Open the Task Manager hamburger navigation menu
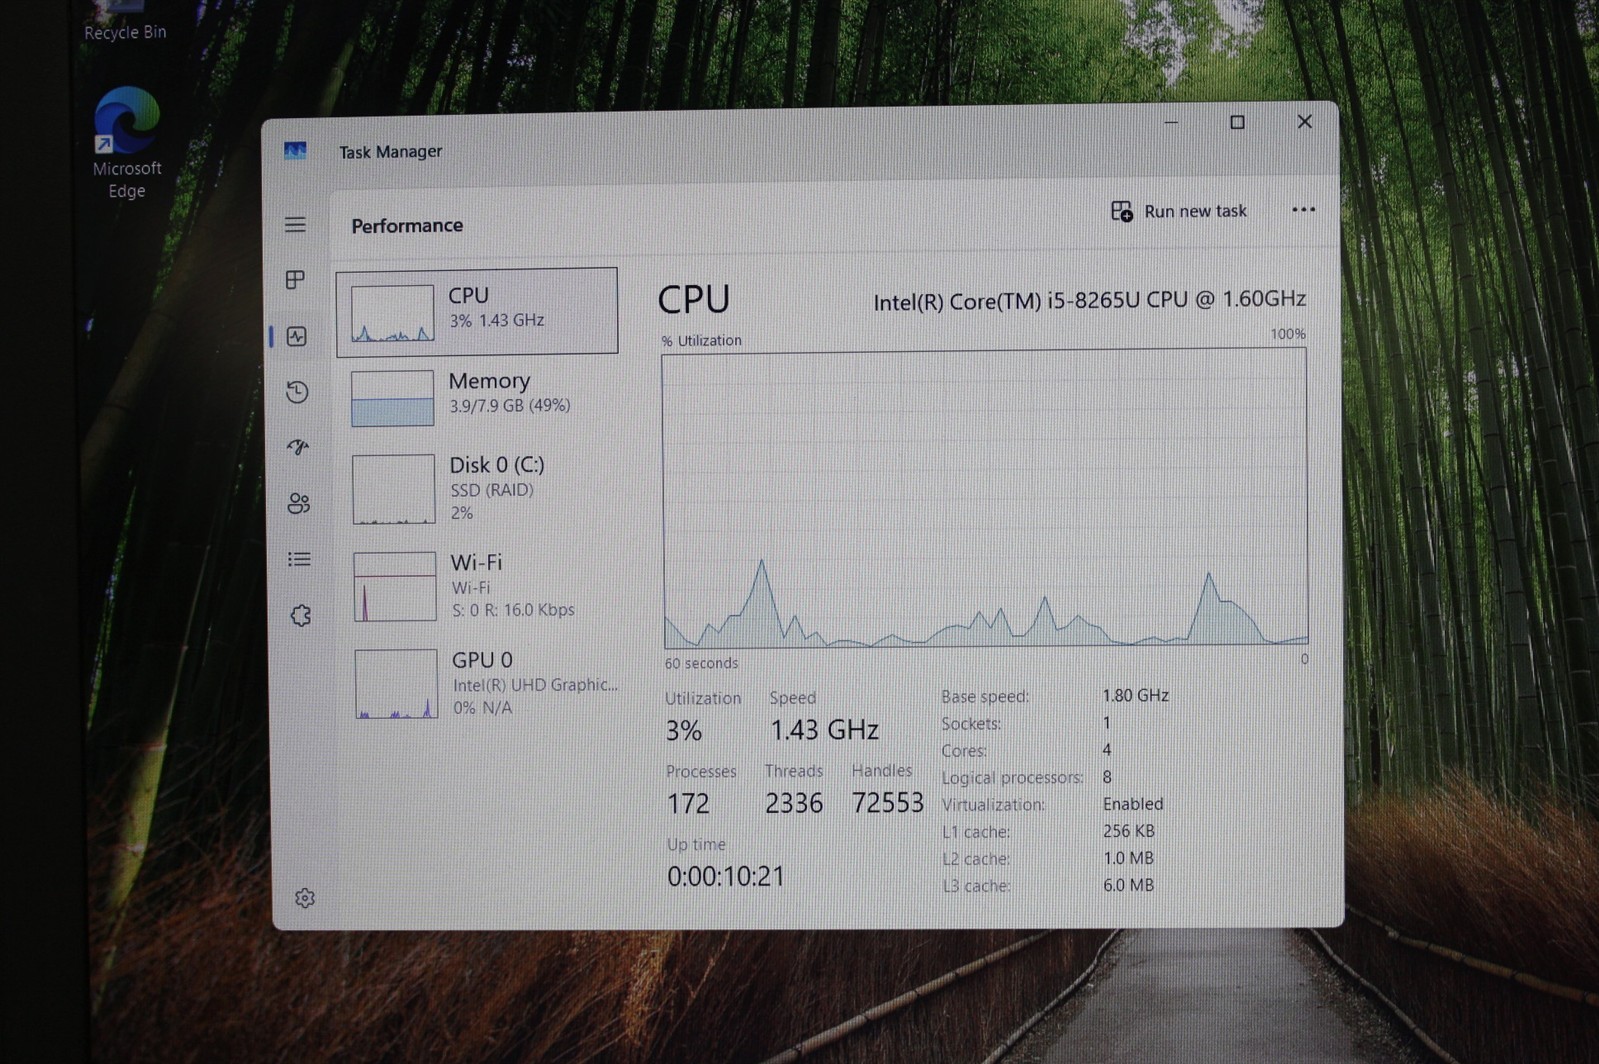Image resolution: width=1599 pixels, height=1064 pixels. tap(295, 225)
